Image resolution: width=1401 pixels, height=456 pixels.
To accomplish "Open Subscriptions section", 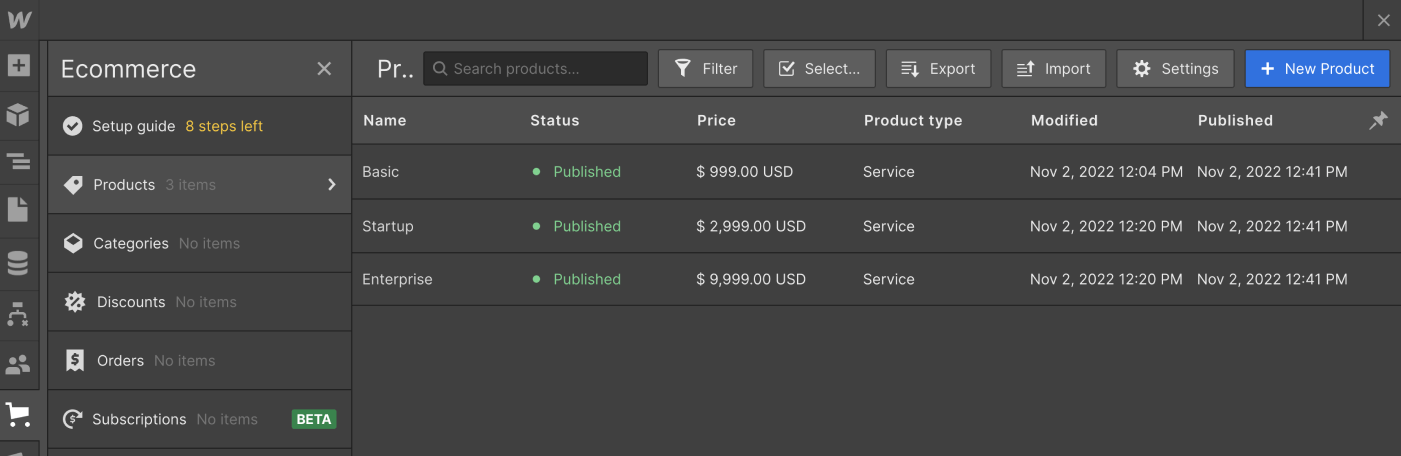I will [x=200, y=419].
